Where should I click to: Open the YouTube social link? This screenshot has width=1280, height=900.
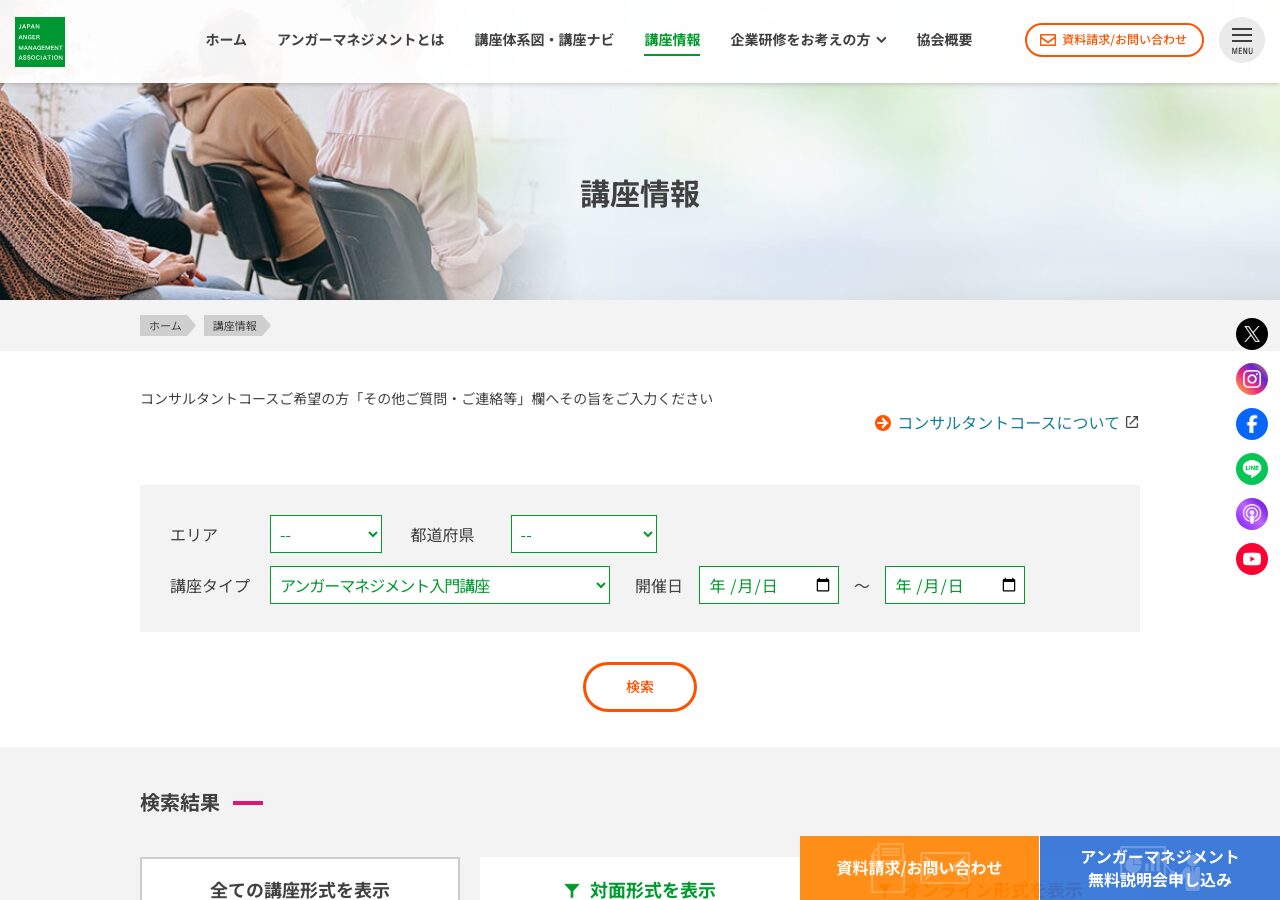1252,559
